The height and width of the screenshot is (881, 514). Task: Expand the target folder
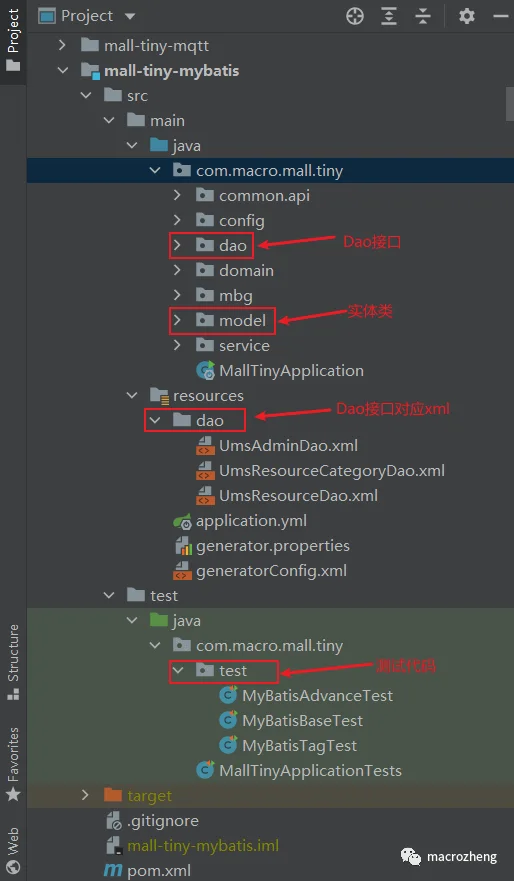coord(85,796)
